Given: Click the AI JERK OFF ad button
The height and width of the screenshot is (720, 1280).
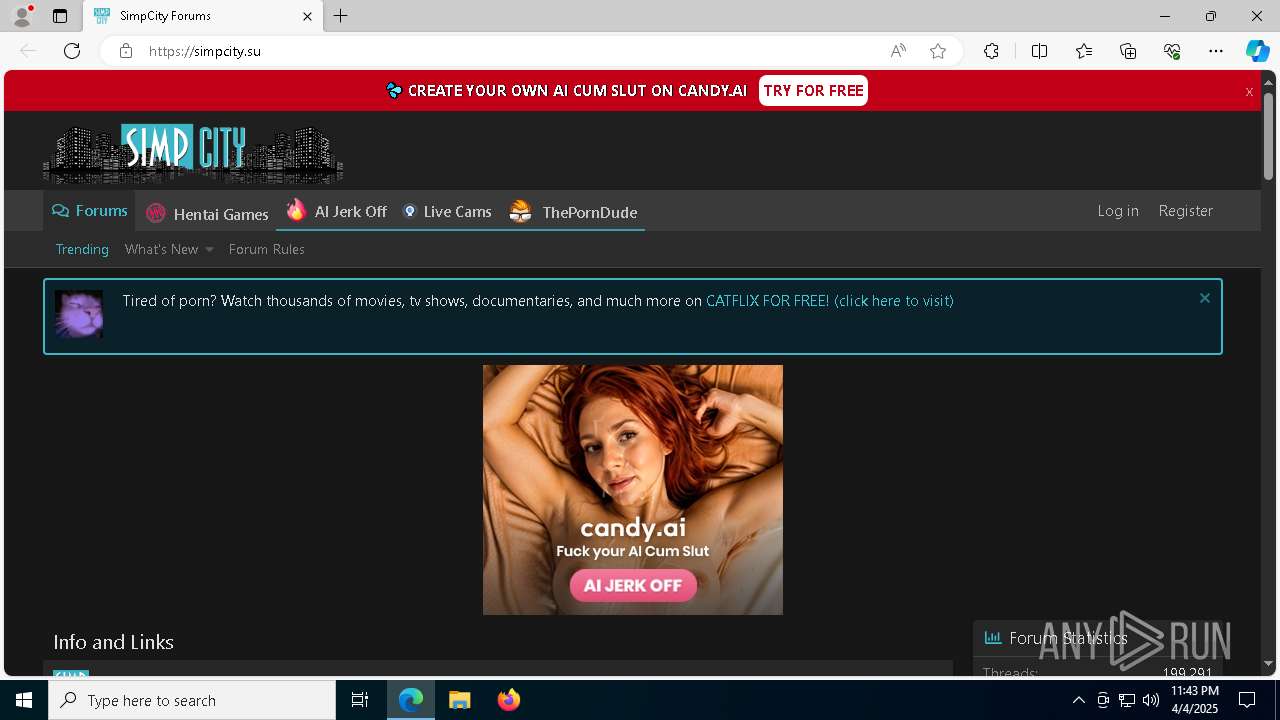Looking at the screenshot, I should (633, 586).
